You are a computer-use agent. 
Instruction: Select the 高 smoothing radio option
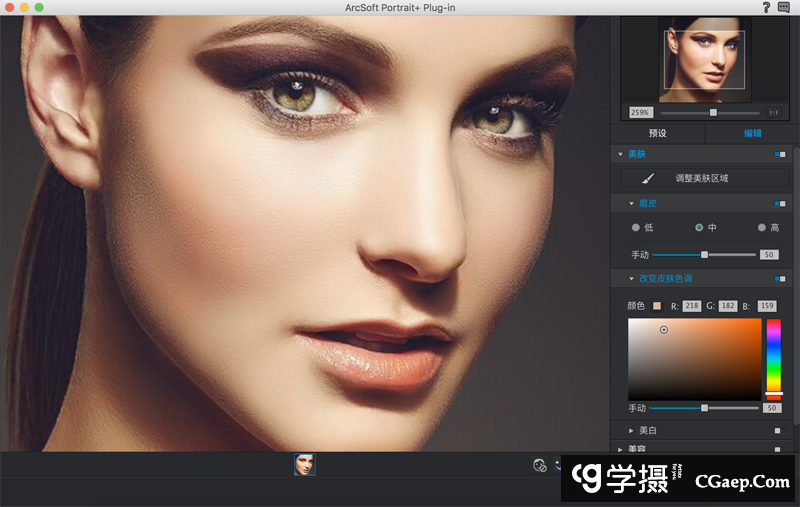(762, 227)
